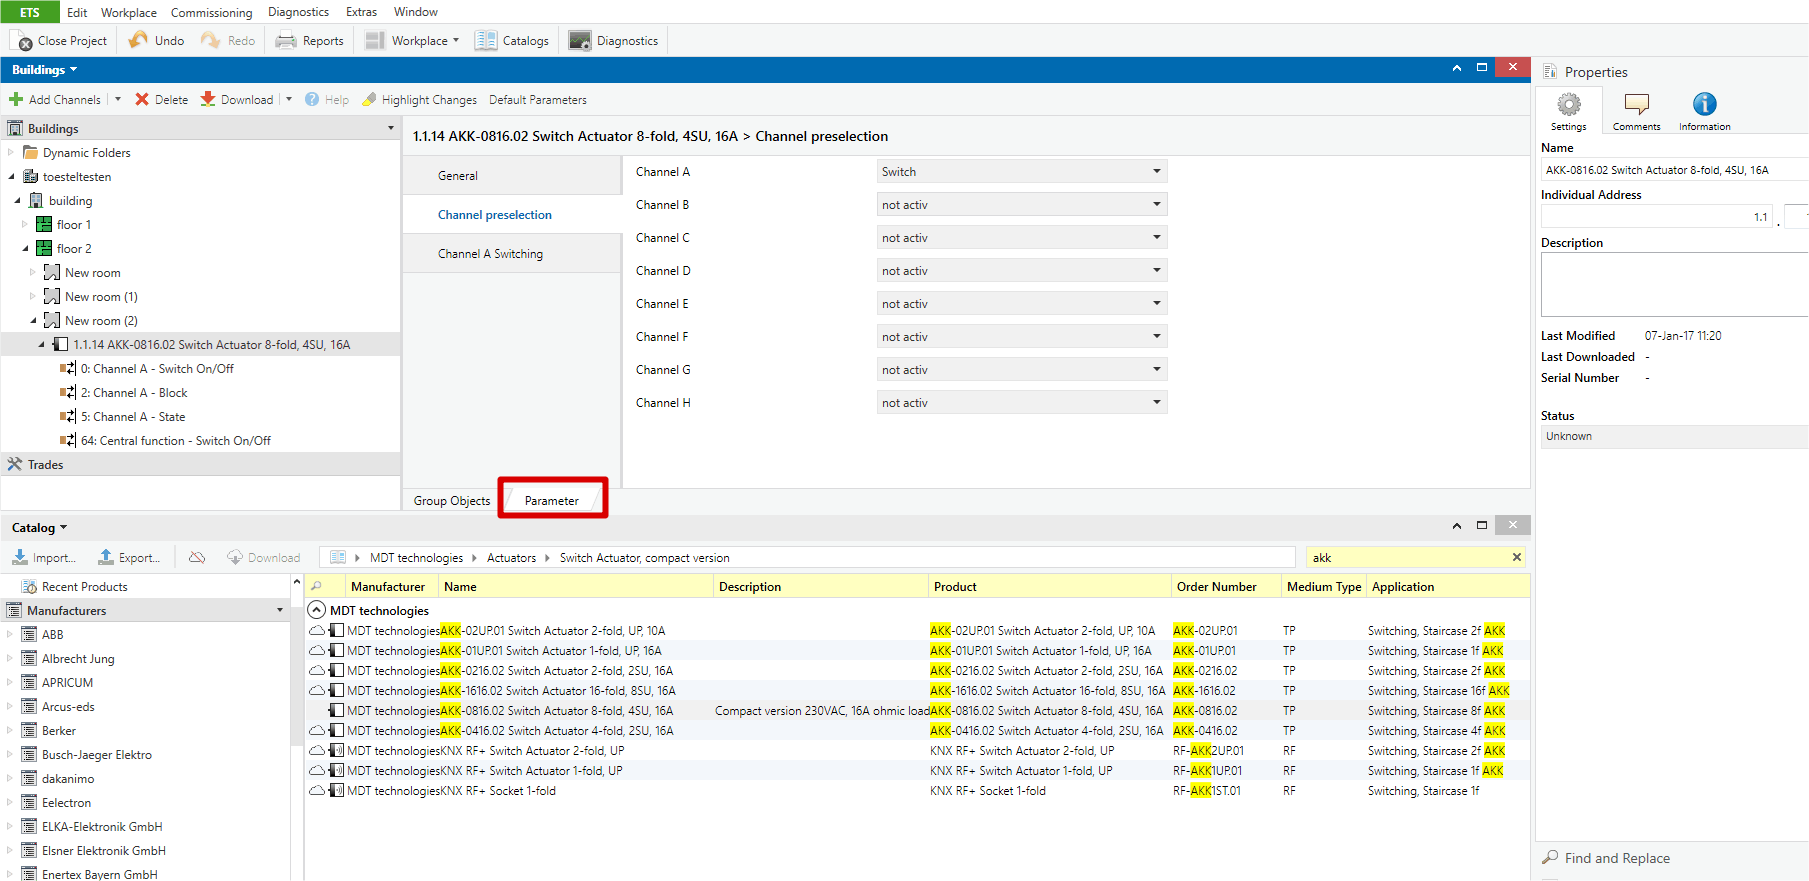Open the Channel B dropdown
This screenshot has width=1809, height=881.
pos(1021,205)
